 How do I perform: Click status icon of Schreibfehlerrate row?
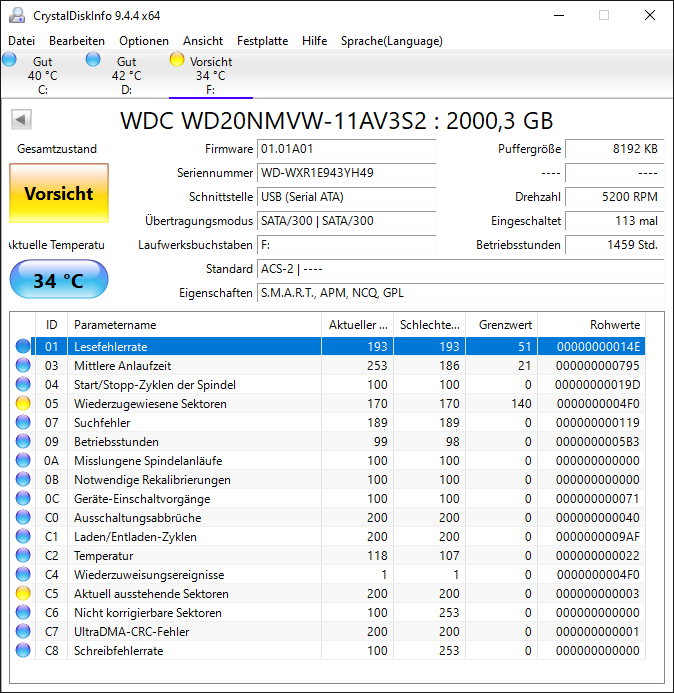(x=23, y=650)
